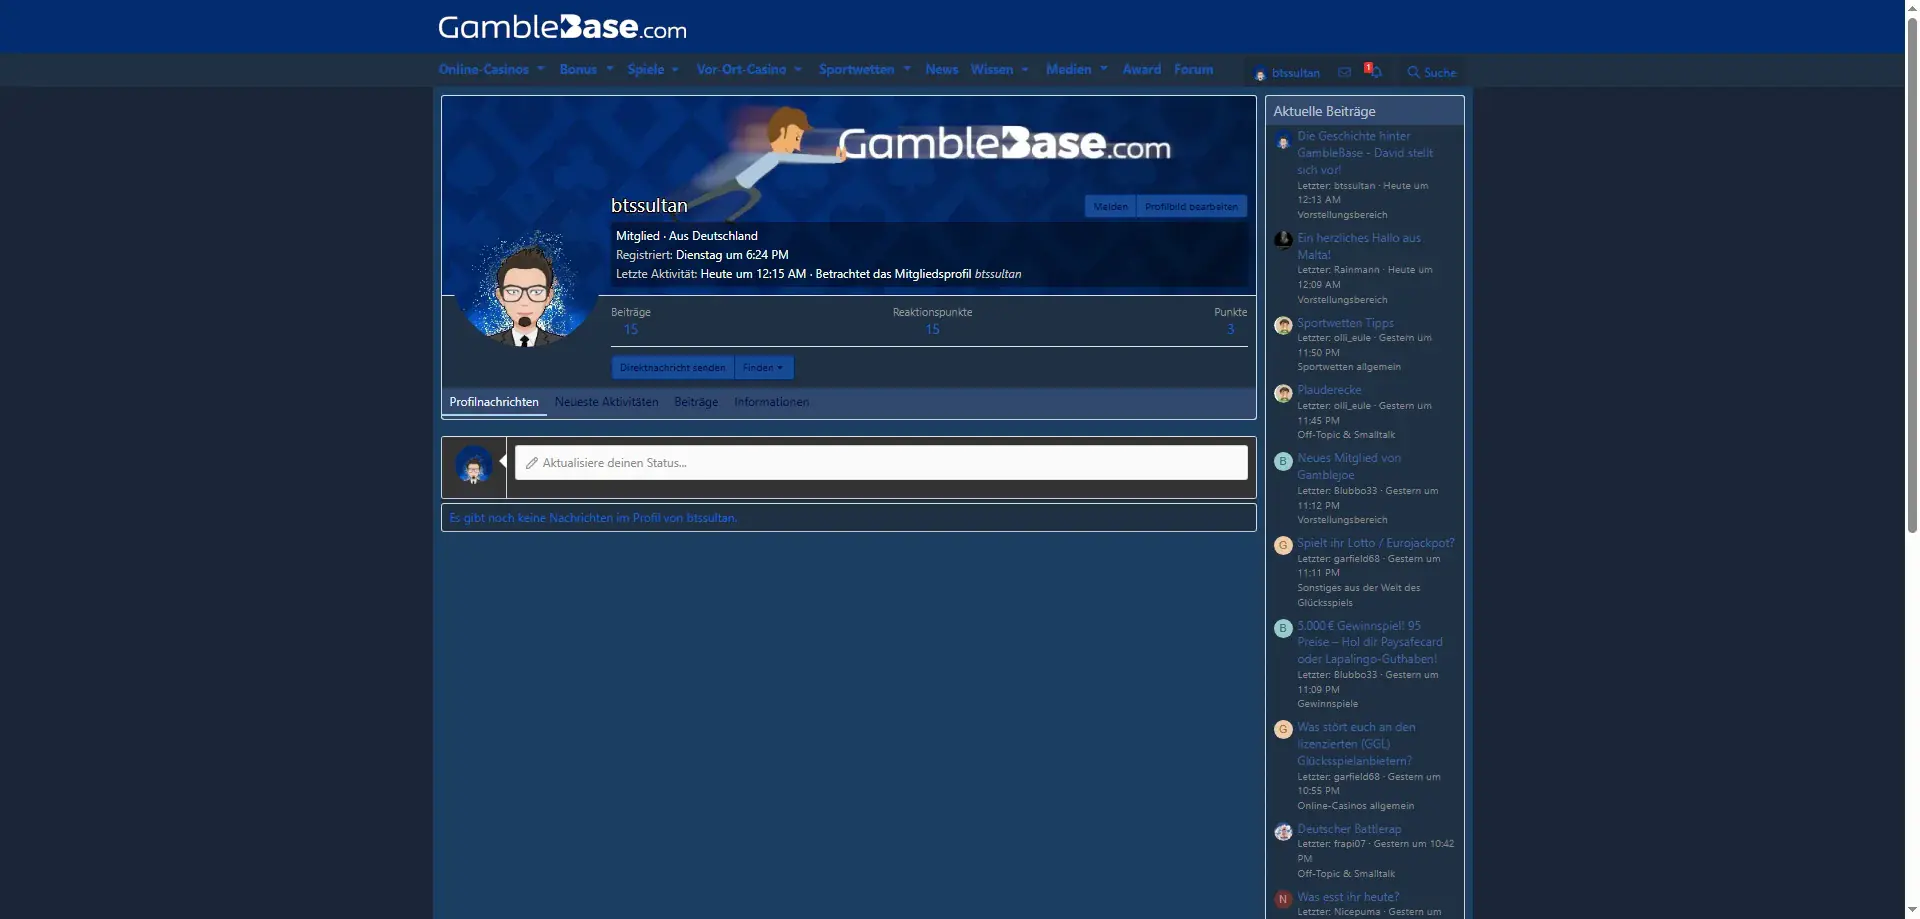Click the italic btssultan Mitgliedsprofil link
The height and width of the screenshot is (919, 1920).
[x=998, y=274]
